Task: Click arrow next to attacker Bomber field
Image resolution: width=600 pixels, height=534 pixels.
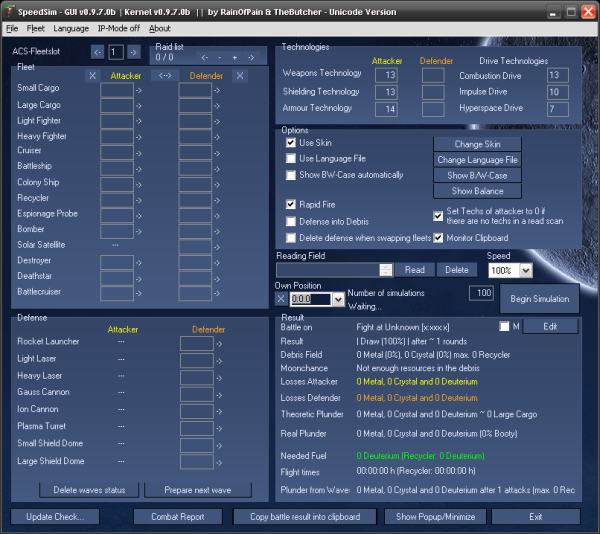Action: click(x=139, y=232)
